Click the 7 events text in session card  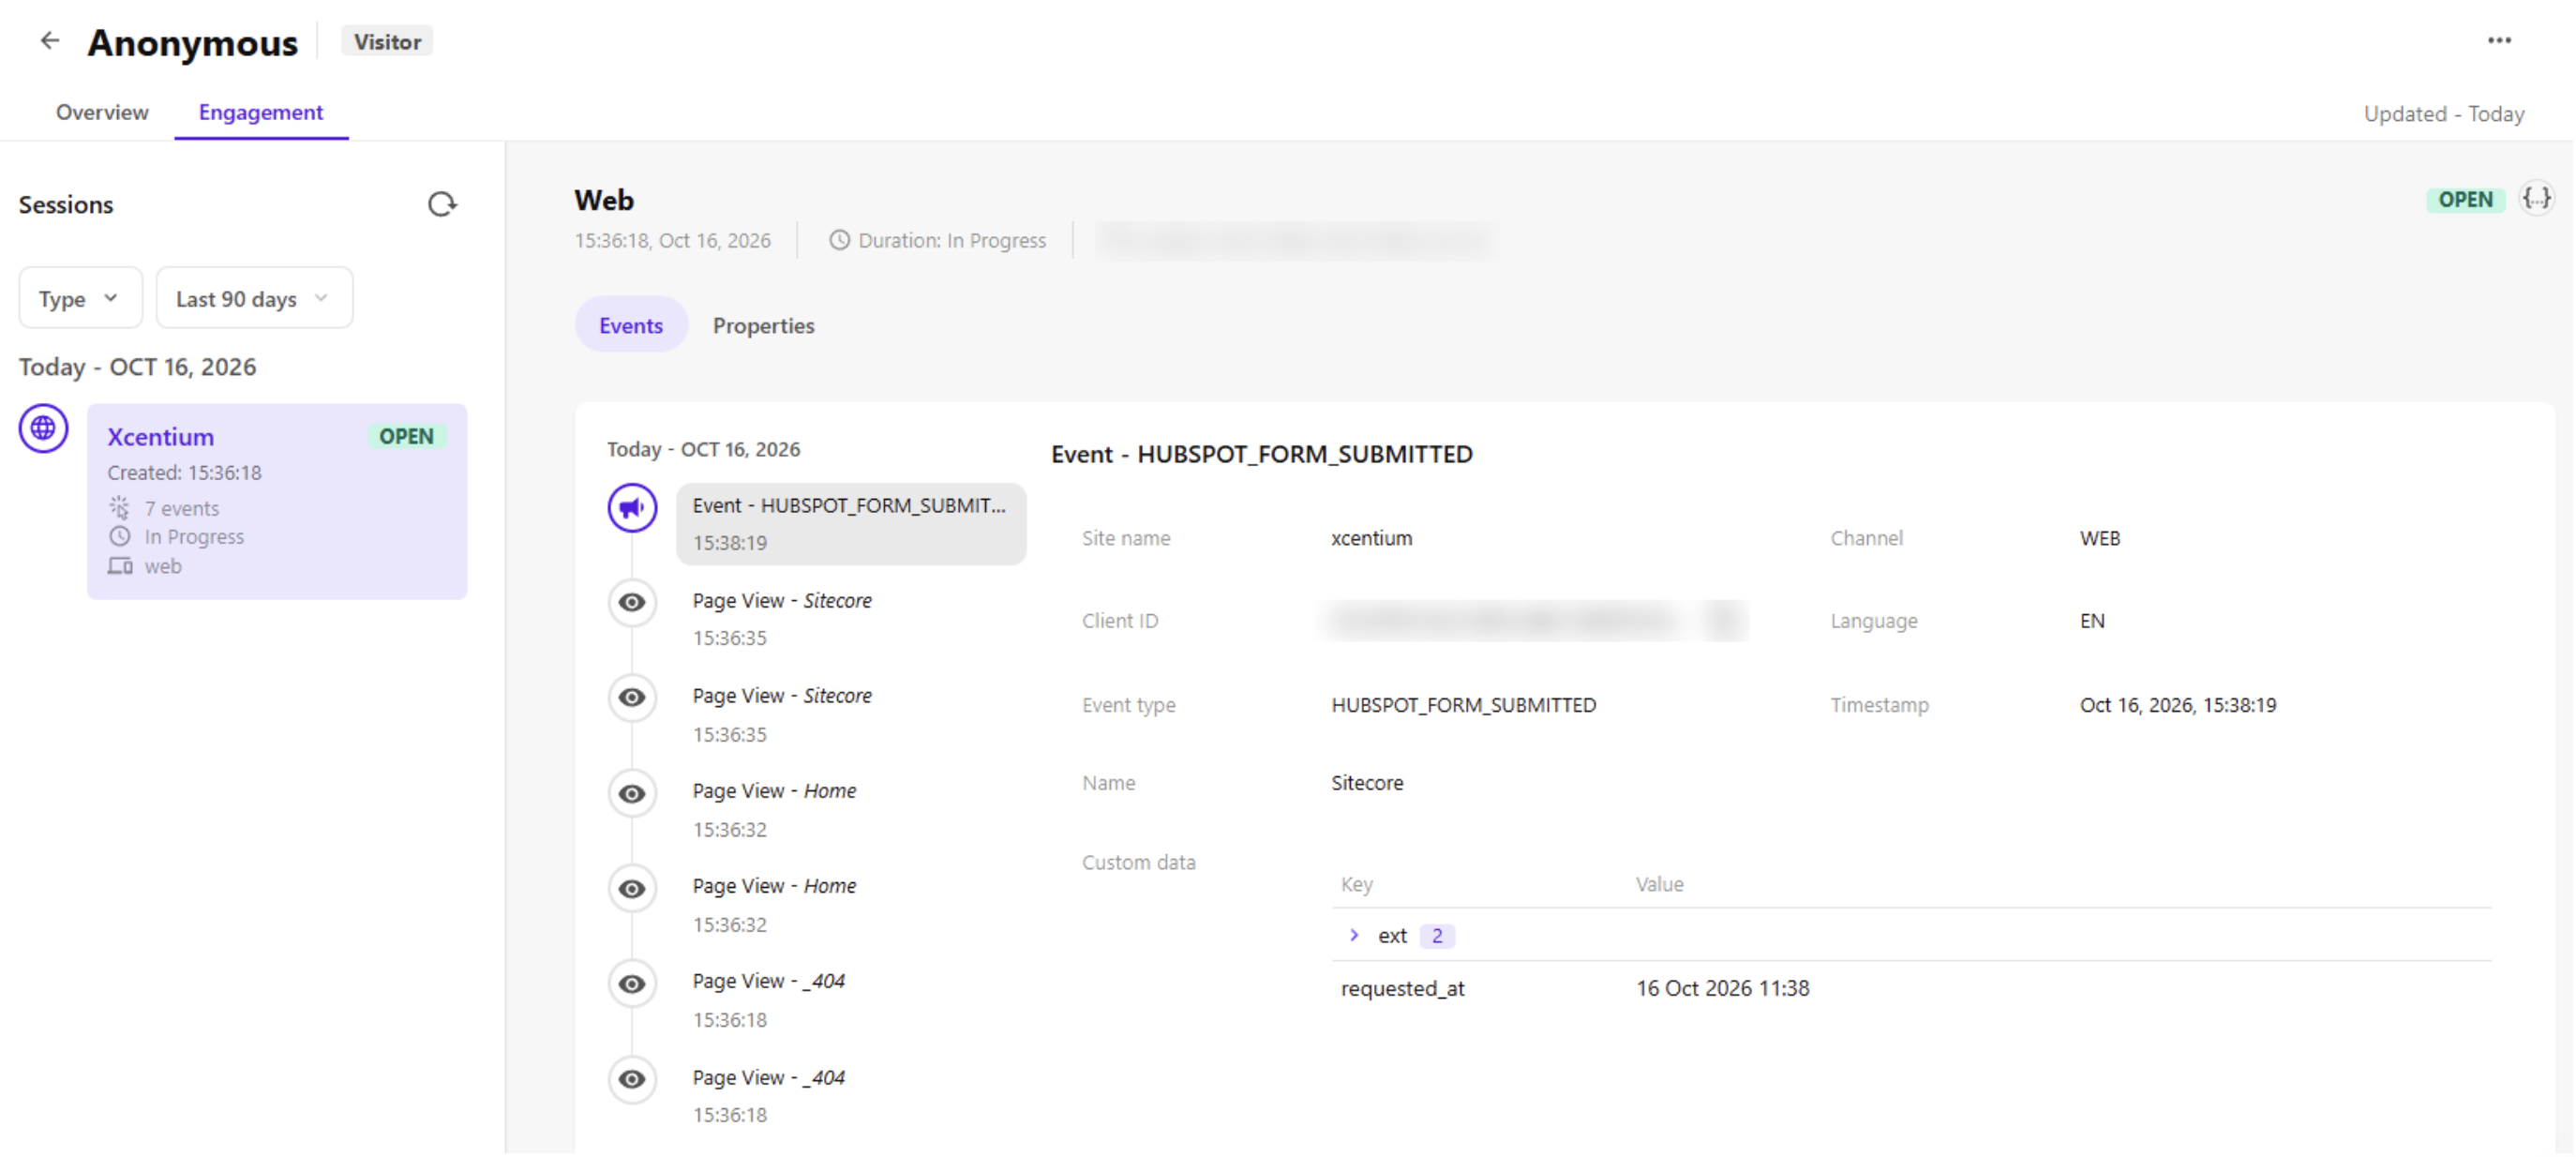tap(182, 509)
